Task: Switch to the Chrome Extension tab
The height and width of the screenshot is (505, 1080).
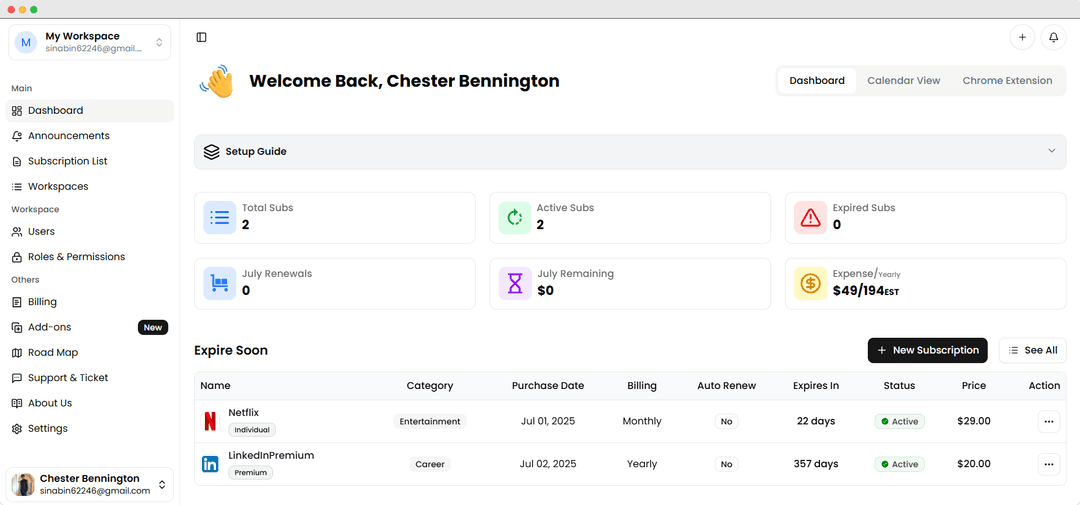Action: tap(1007, 81)
